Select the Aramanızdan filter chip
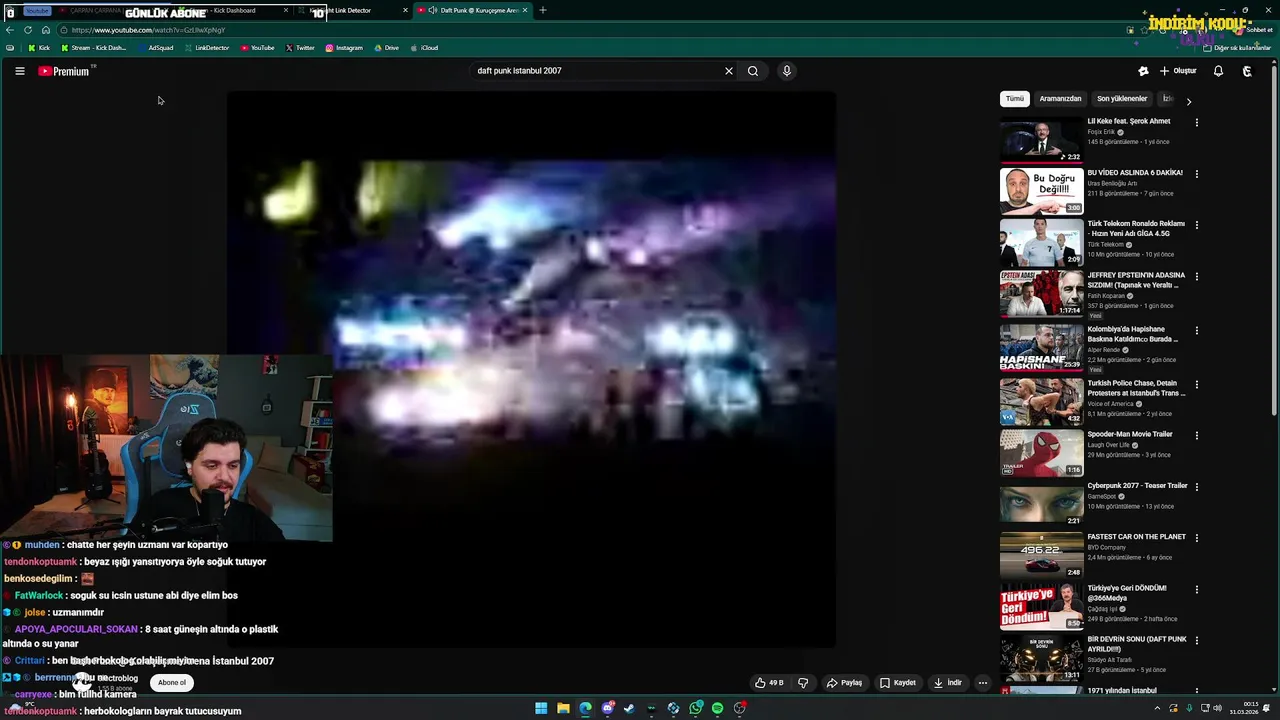This screenshot has height=720, width=1280. (x=1060, y=99)
